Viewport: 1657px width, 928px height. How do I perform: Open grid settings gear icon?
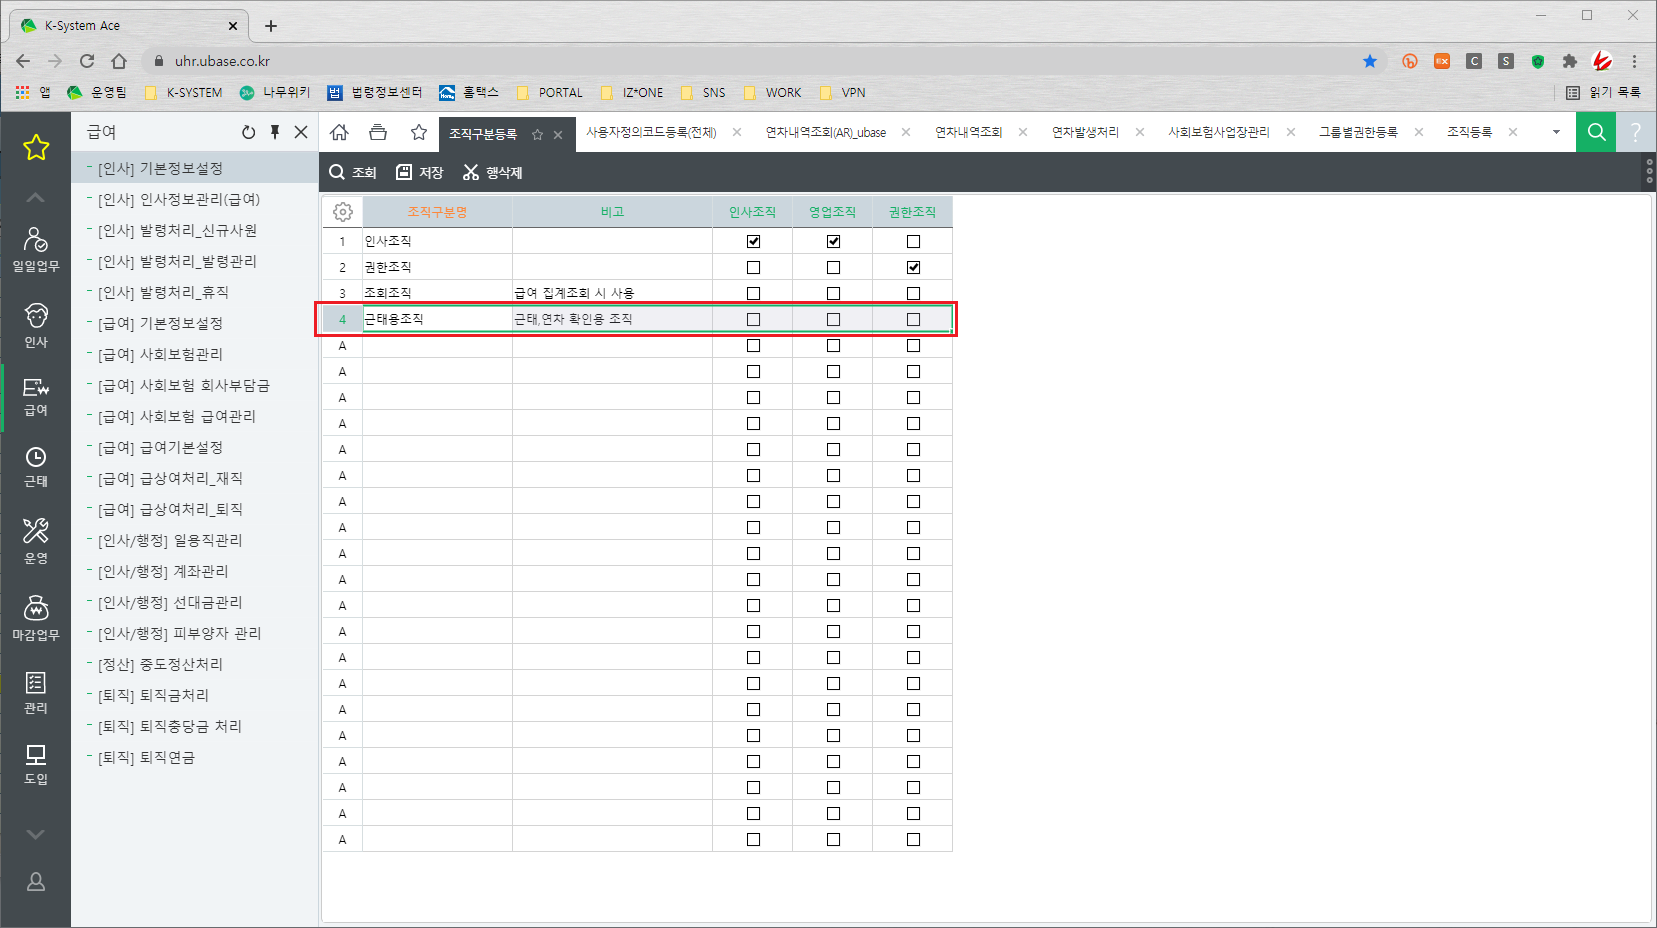[342, 212]
